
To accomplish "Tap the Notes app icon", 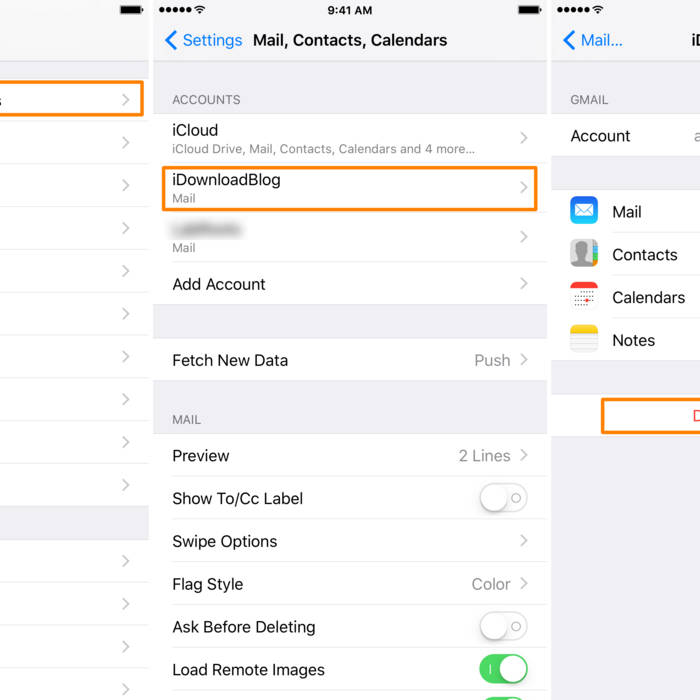I will pos(583,338).
